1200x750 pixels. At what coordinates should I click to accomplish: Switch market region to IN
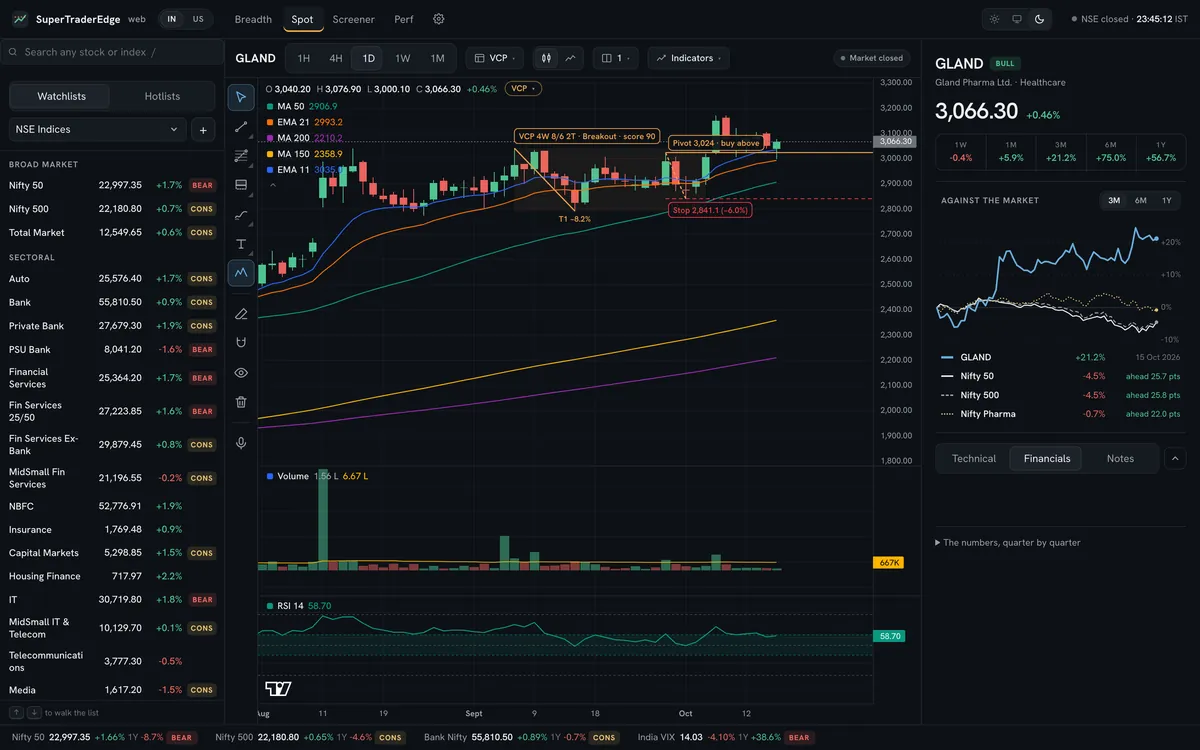(172, 19)
